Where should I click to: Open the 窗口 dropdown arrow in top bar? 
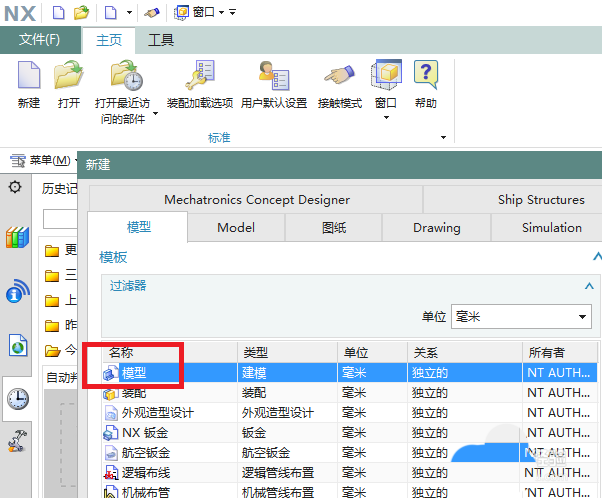coord(222,13)
